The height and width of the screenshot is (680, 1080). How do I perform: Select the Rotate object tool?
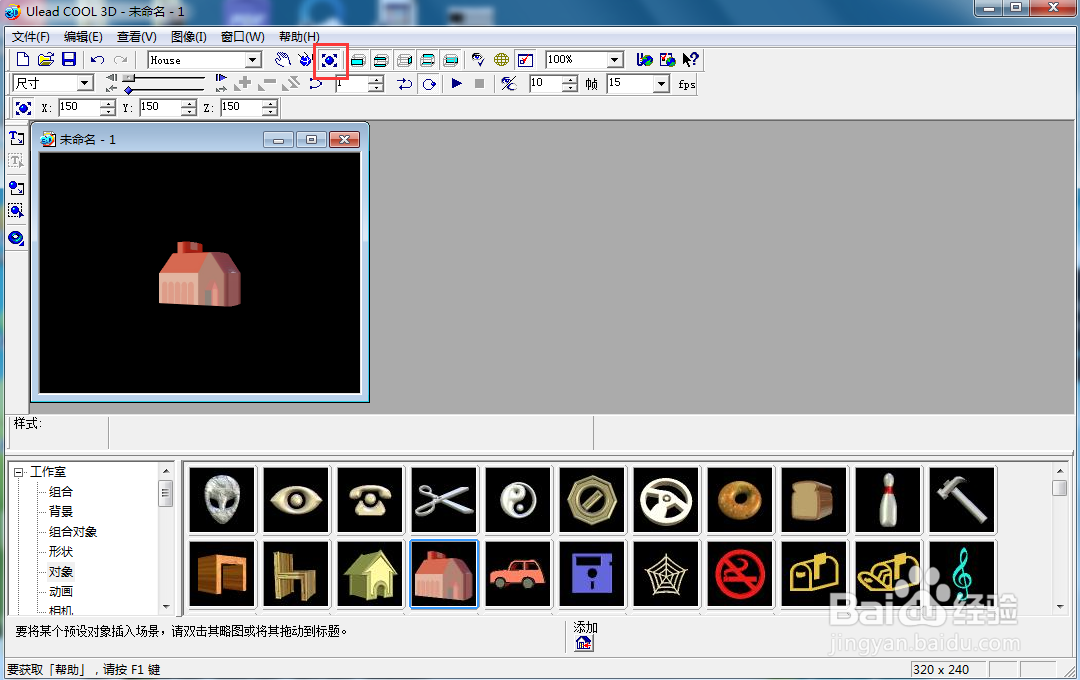point(305,60)
